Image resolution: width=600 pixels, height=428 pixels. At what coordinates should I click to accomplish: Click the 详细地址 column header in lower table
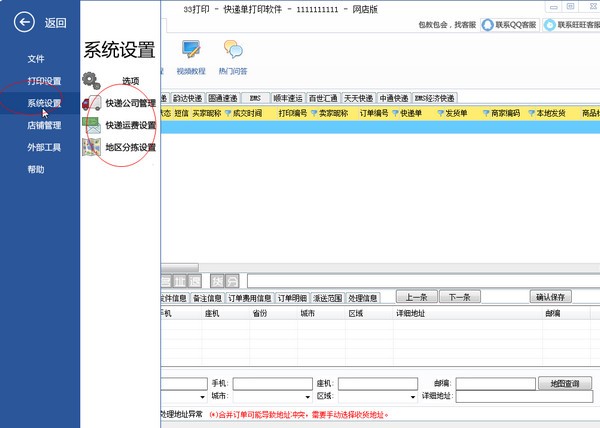pos(411,314)
